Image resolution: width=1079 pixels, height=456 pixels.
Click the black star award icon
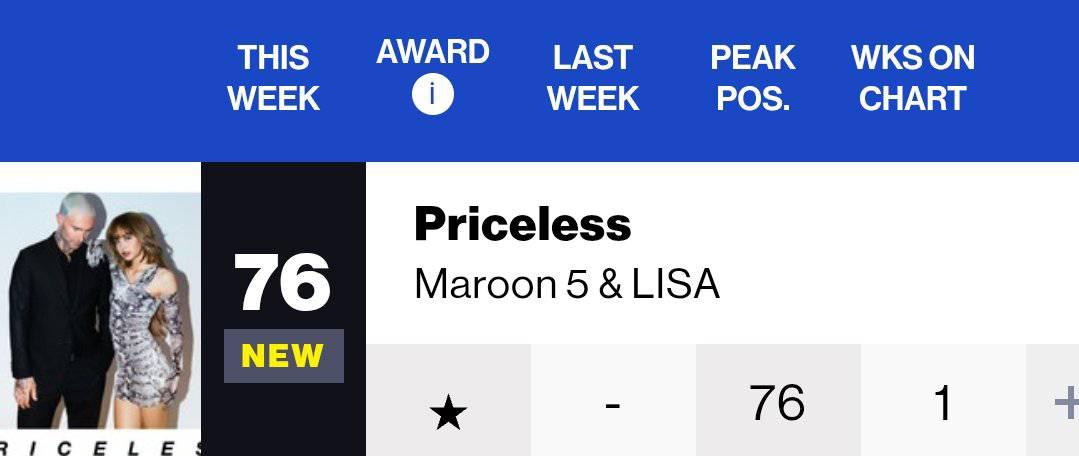(448, 415)
